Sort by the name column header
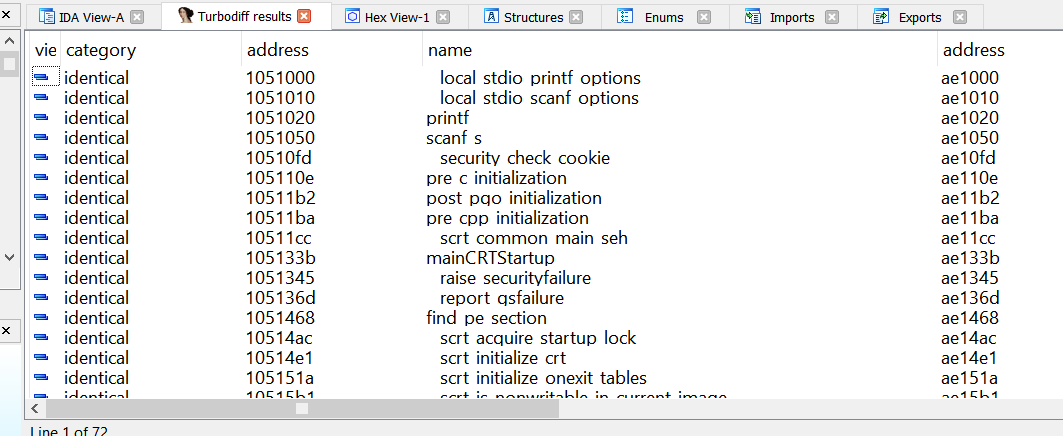 [x=450, y=50]
